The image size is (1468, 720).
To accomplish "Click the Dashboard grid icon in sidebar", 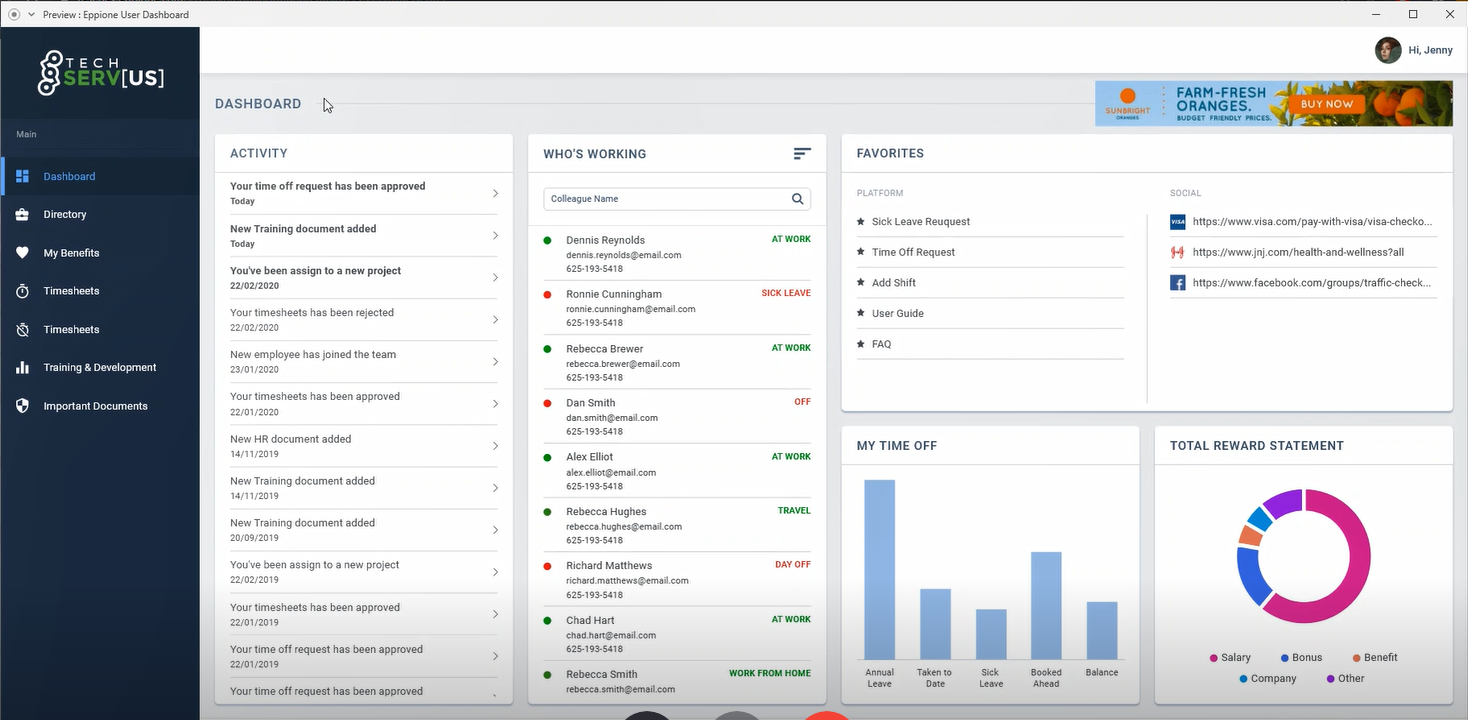I will [x=22, y=176].
